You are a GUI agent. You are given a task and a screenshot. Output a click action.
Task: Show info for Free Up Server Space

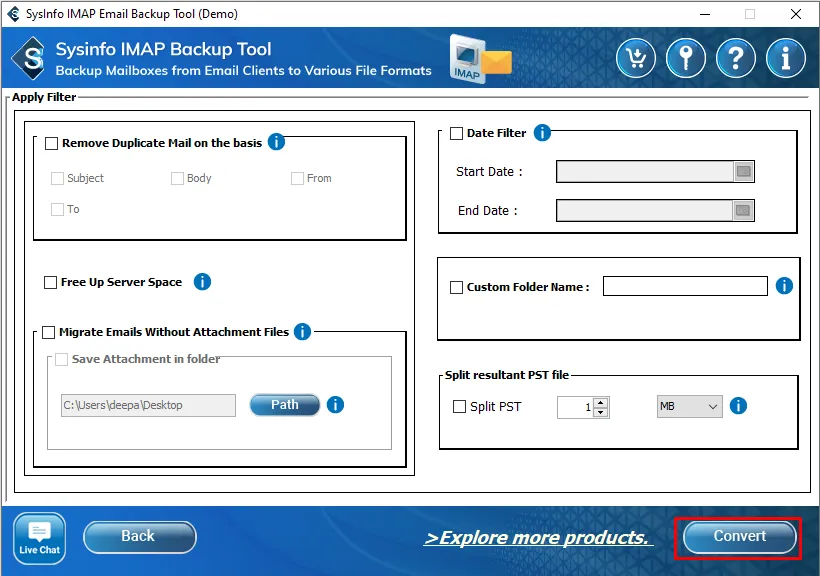202,282
